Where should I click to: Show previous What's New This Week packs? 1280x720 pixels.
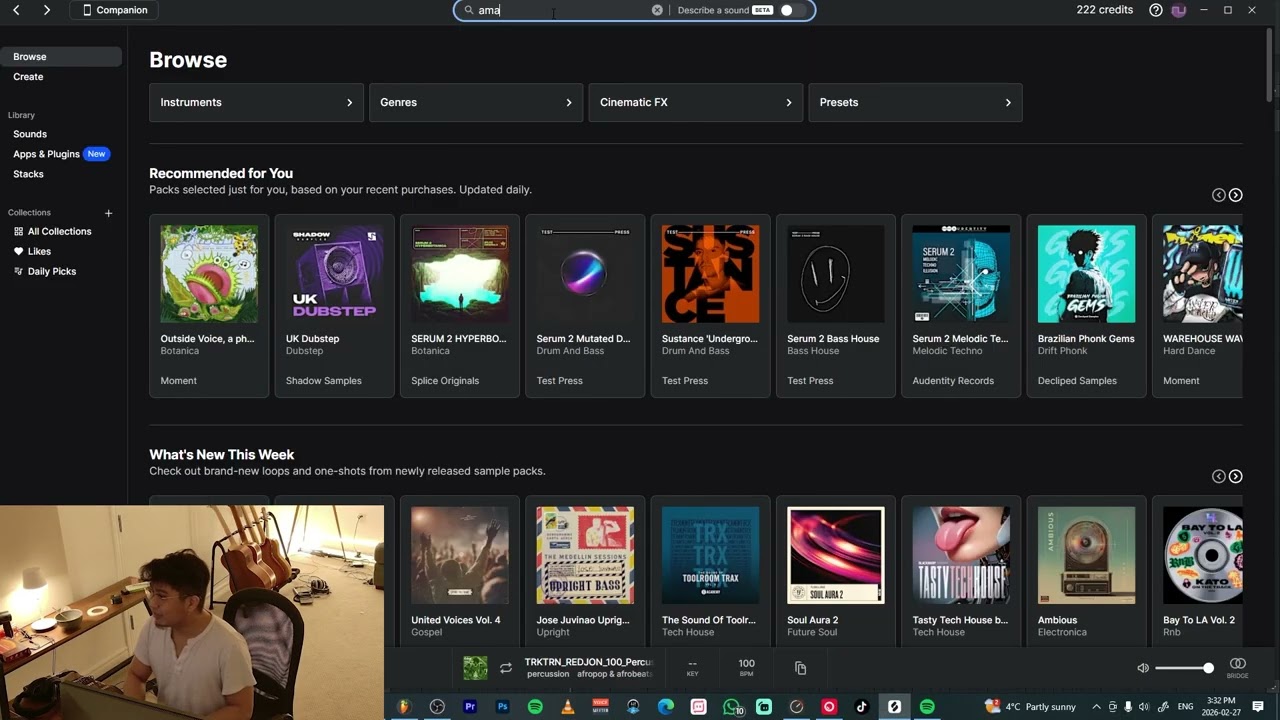[1218, 476]
